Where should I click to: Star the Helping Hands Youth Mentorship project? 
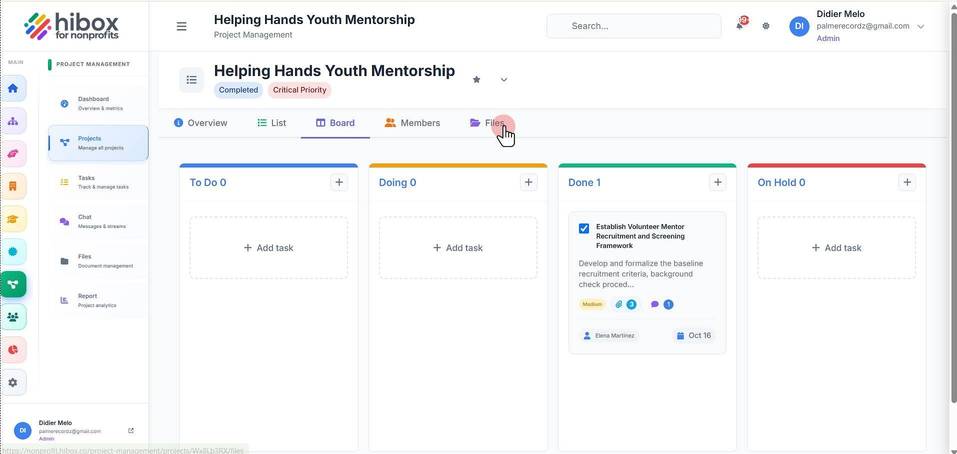pos(477,79)
